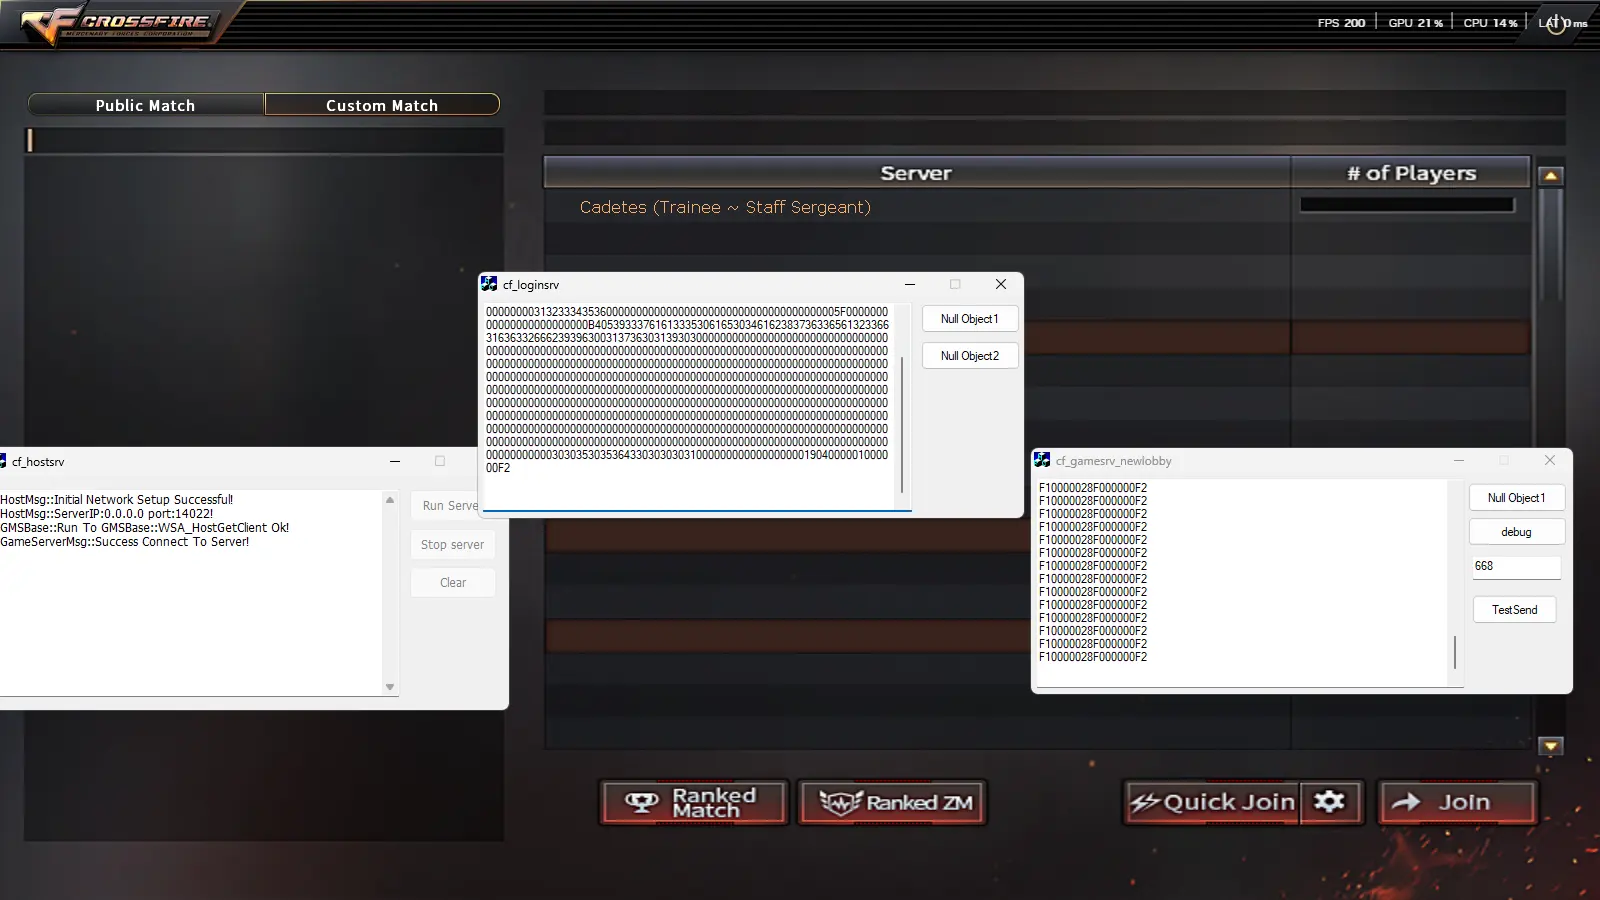Screen dimensions: 1600x900
Task: Click the power icon in top-right corner
Action: 1556,24
